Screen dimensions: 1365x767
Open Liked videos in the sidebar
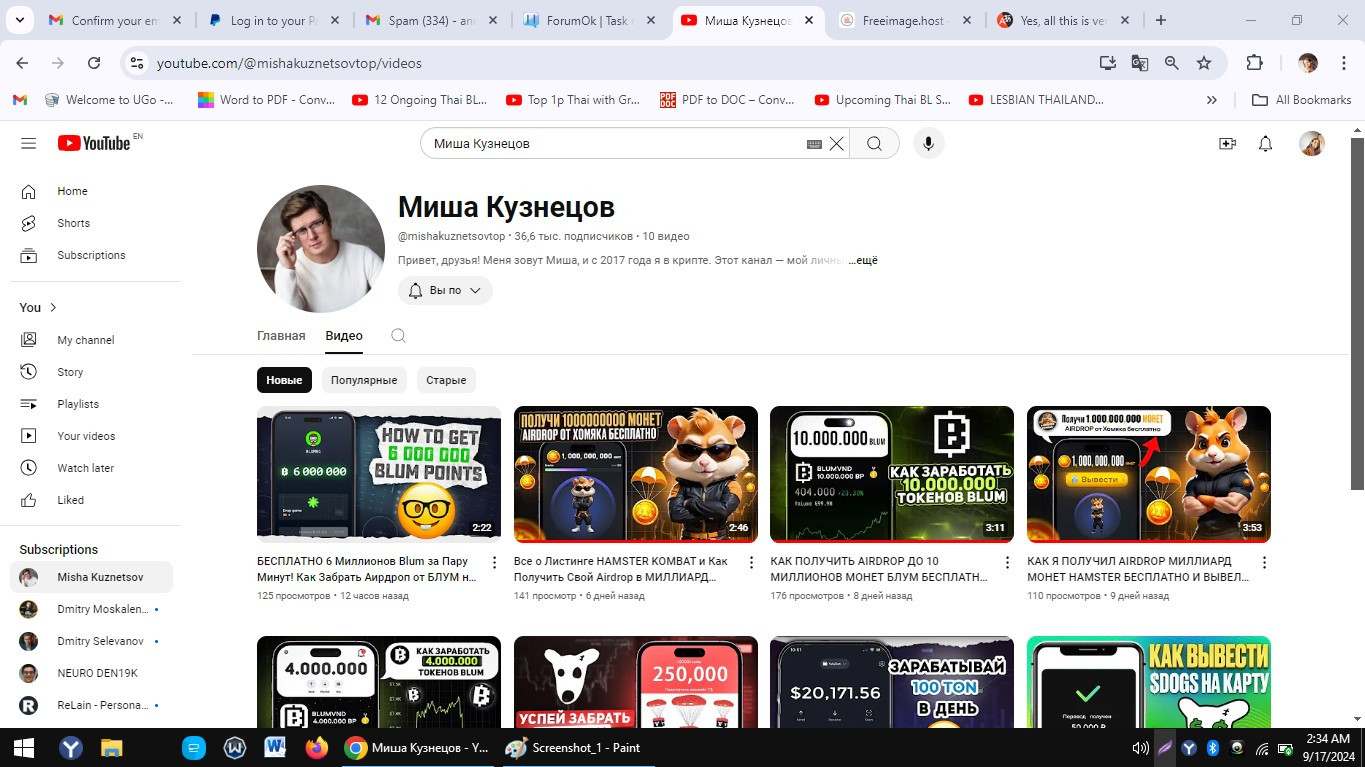pos(91,500)
